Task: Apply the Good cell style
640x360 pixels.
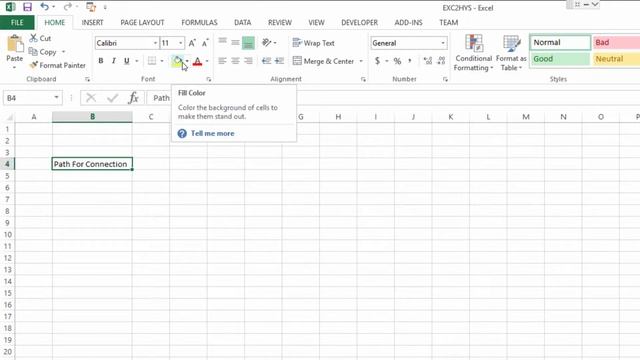Action: pyautogui.click(x=560, y=59)
